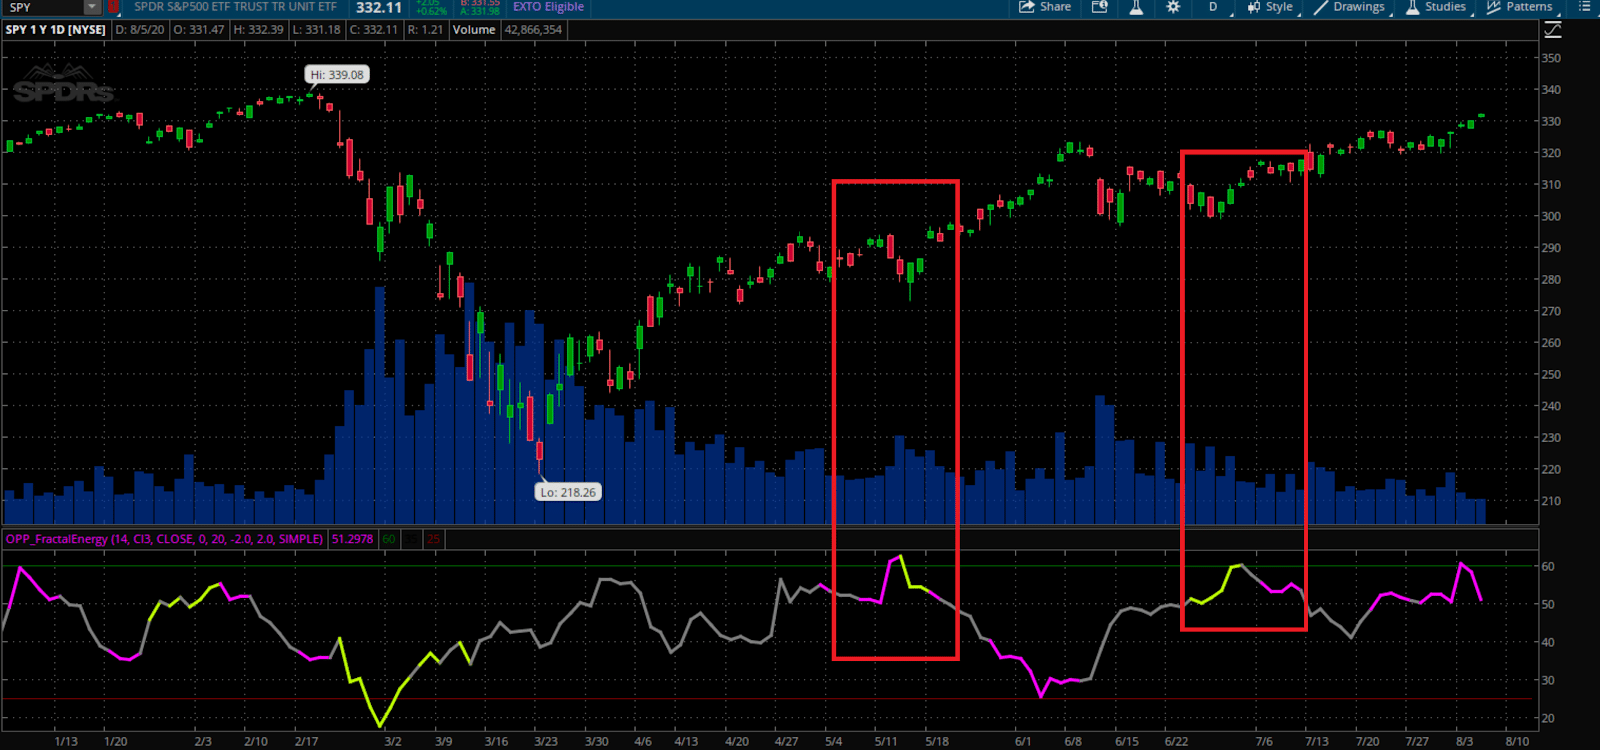Click the L: 331.18 low value
The height and width of the screenshot is (750, 1600).
click(x=316, y=30)
